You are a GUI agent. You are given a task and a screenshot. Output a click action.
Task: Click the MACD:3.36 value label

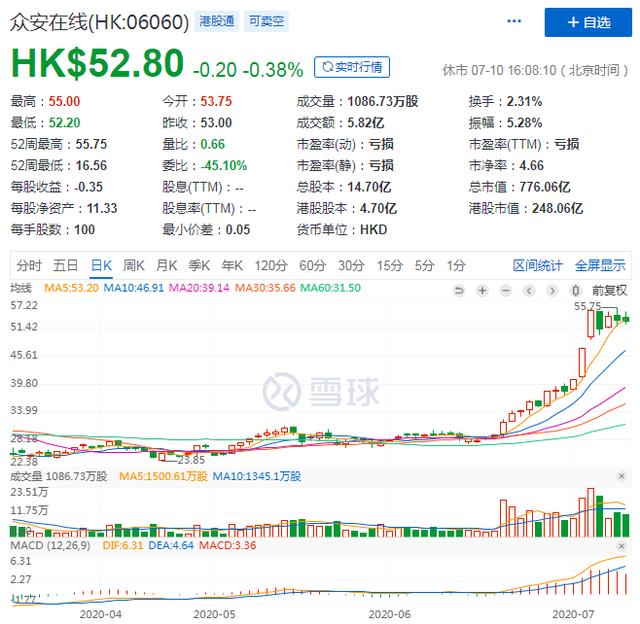click(227, 546)
